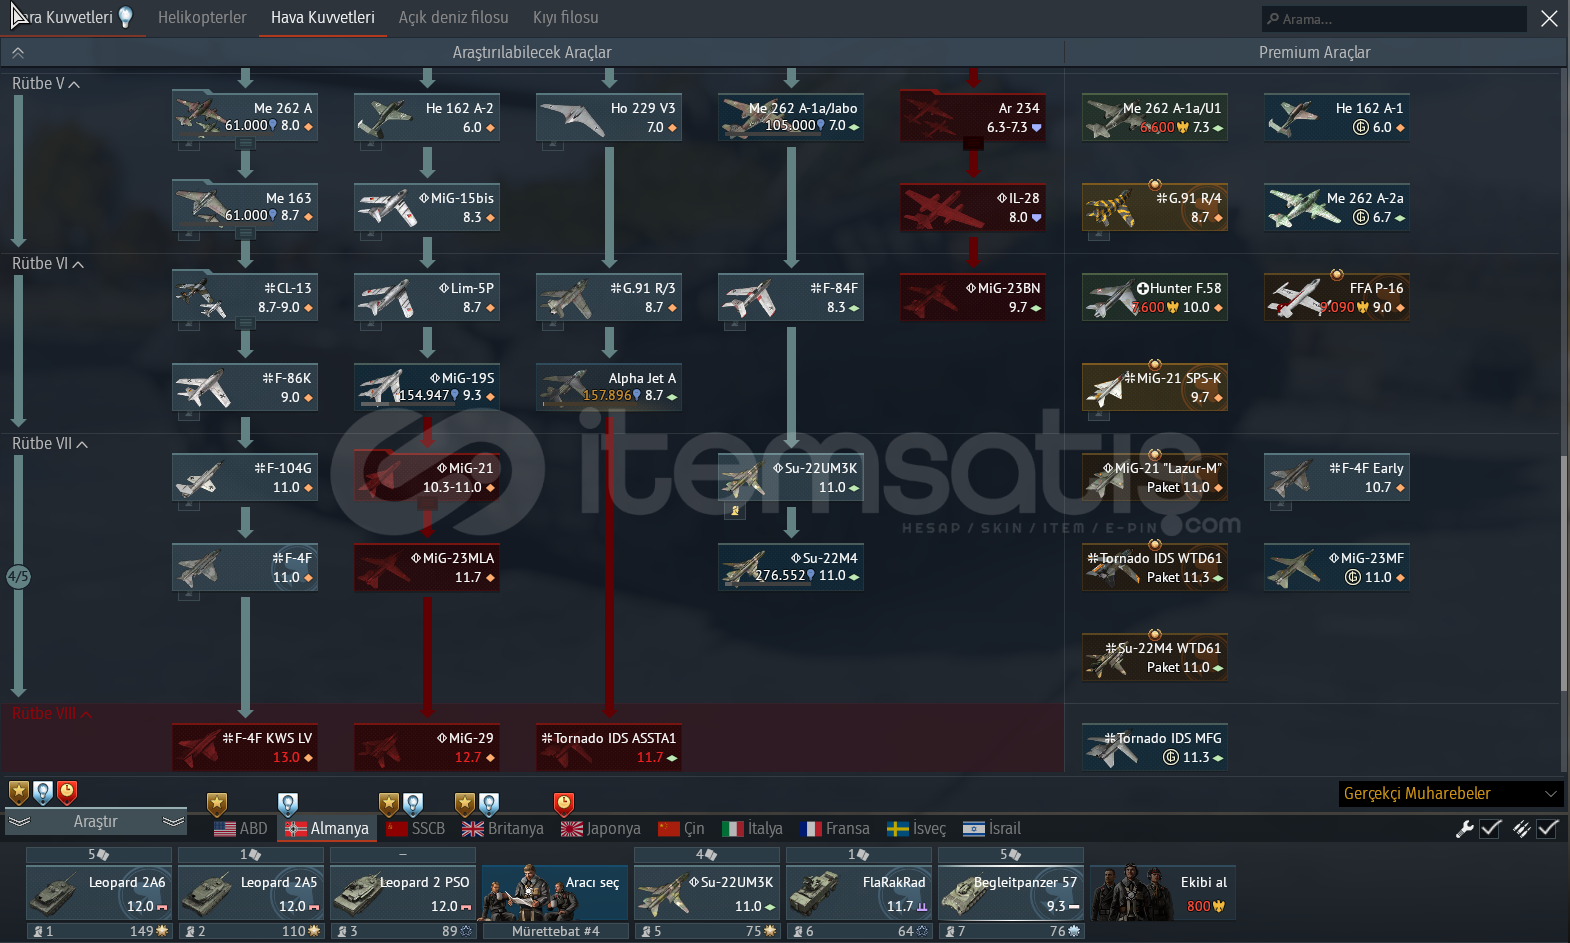Select the Lim-5P aircraft card
This screenshot has height=943, width=1570.
pyautogui.click(x=427, y=297)
